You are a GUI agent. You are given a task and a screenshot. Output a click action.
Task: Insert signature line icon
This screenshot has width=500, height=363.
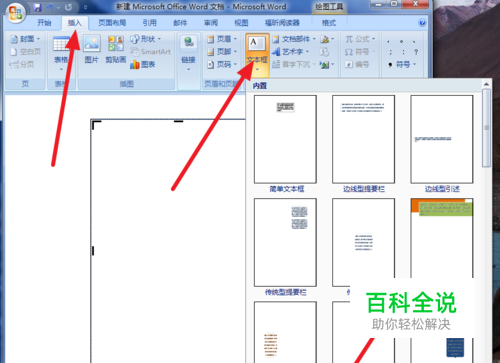327,39
